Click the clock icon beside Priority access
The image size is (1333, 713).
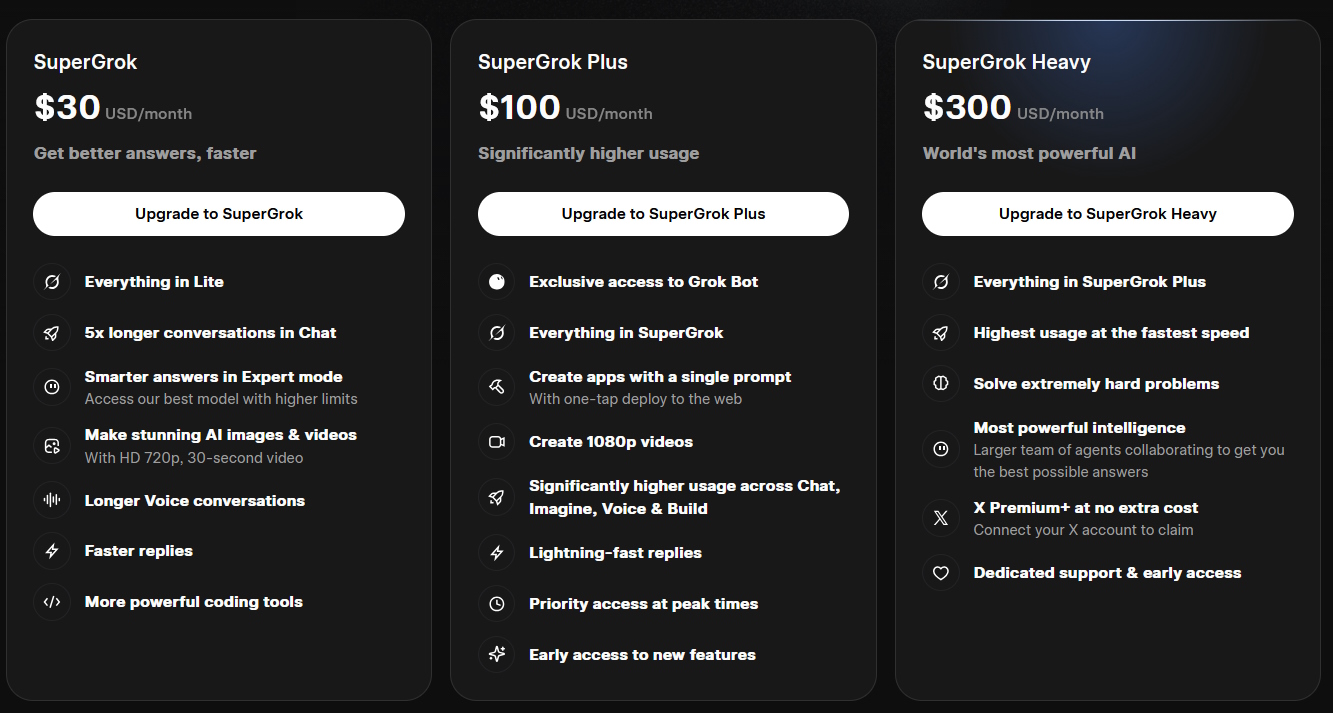(496, 604)
